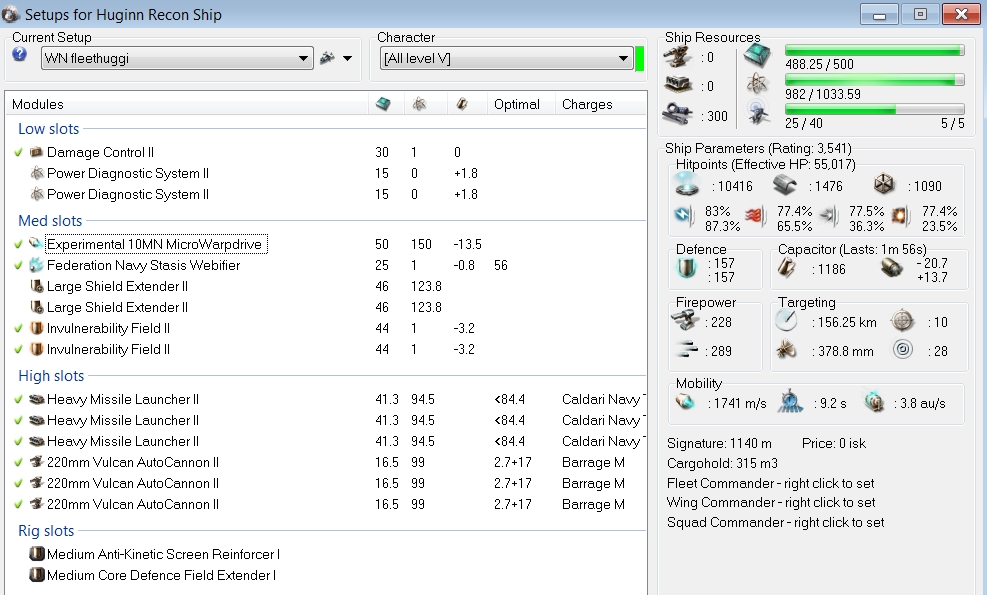Click the warp speed icon 3.8 au/s
987x595 pixels.
pyautogui.click(x=874, y=401)
